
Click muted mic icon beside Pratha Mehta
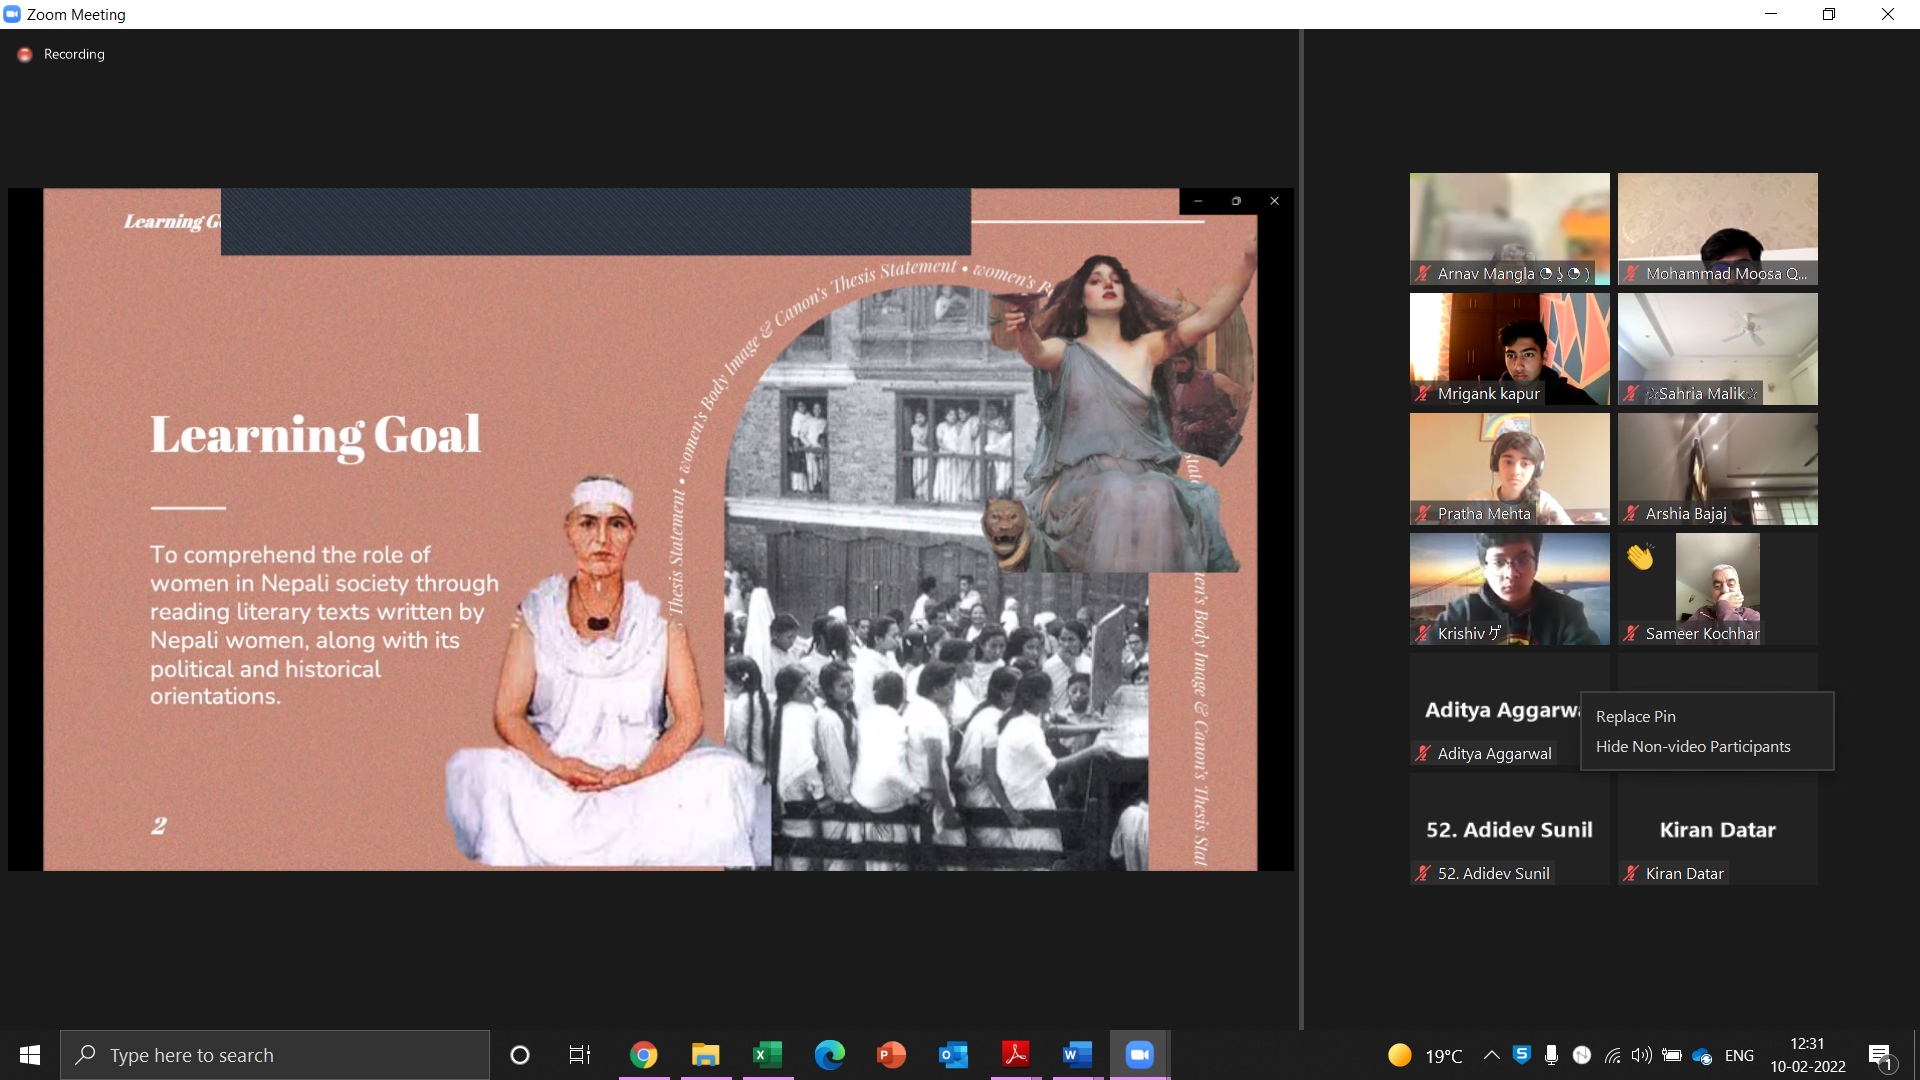(x=1423, y=514)
